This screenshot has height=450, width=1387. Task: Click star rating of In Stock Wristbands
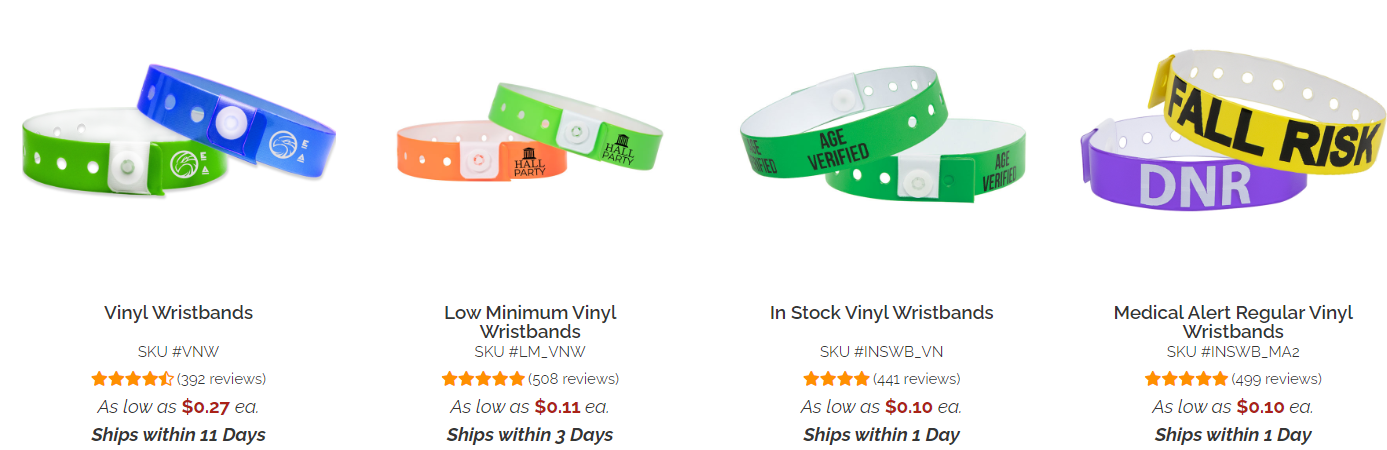(836, 379)
